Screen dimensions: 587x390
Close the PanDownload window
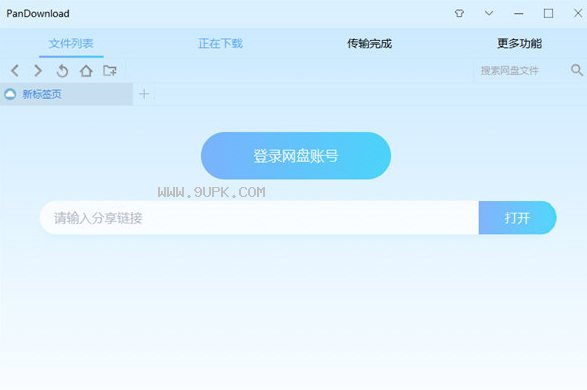point(578,13)
